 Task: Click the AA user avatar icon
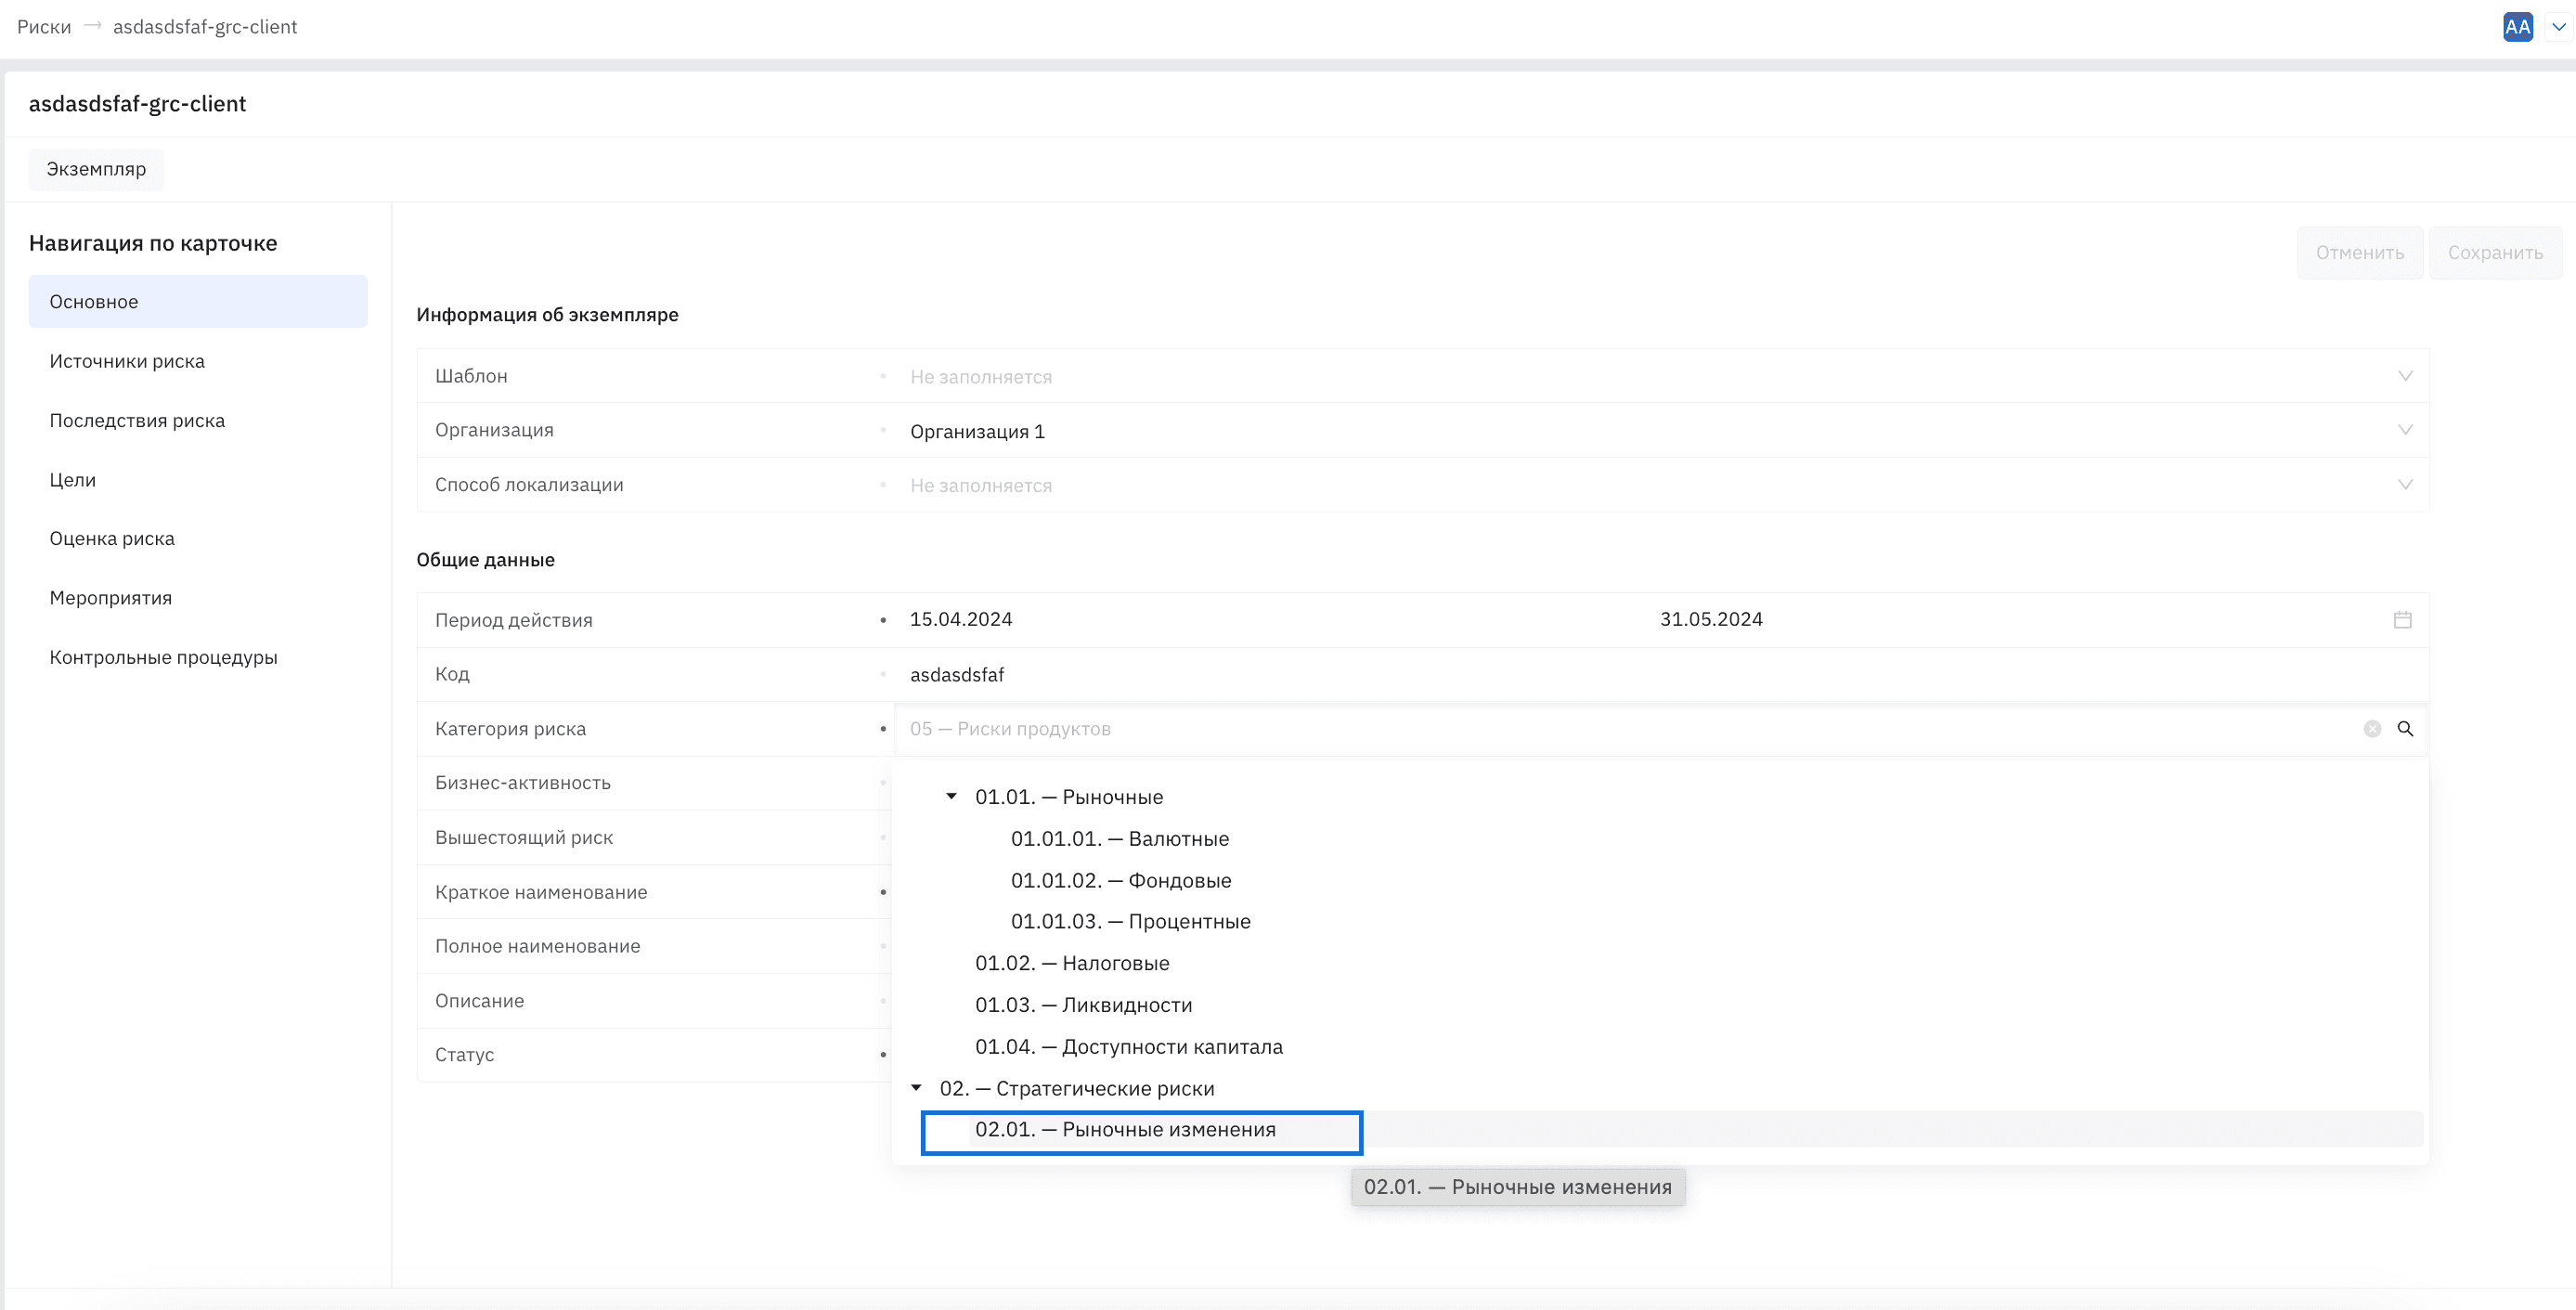coord(2517,27)
